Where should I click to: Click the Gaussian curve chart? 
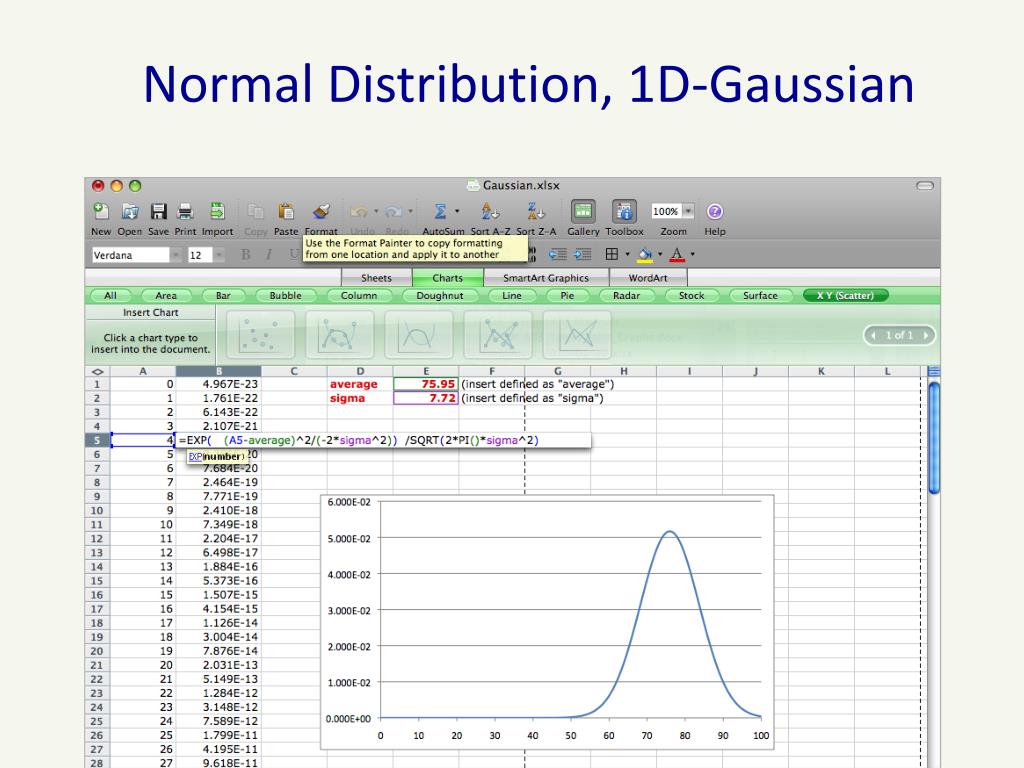(x=547, y=622)
